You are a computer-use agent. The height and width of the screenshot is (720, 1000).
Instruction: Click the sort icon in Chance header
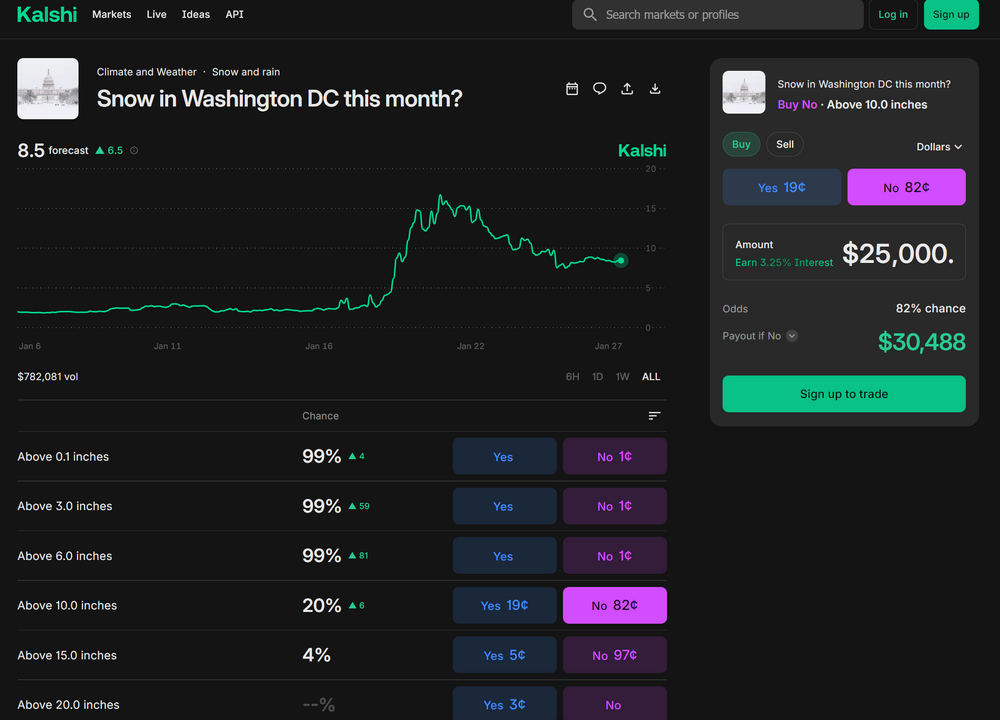654,416
